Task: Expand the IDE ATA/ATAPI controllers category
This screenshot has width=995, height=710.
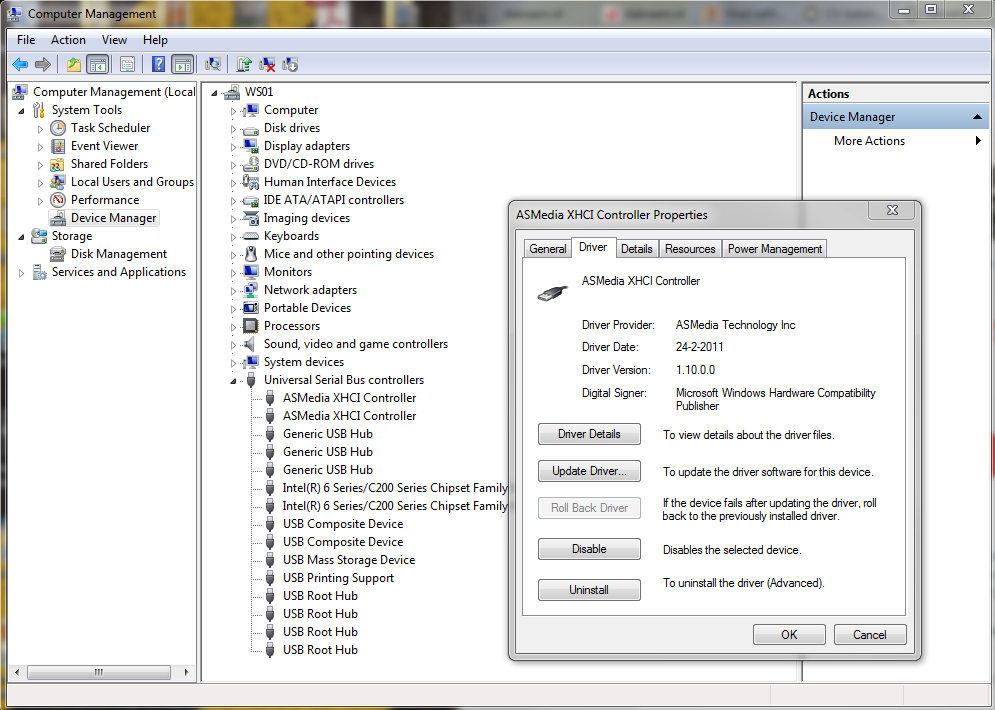Action: pyautogui.click(x=234, y=201)
